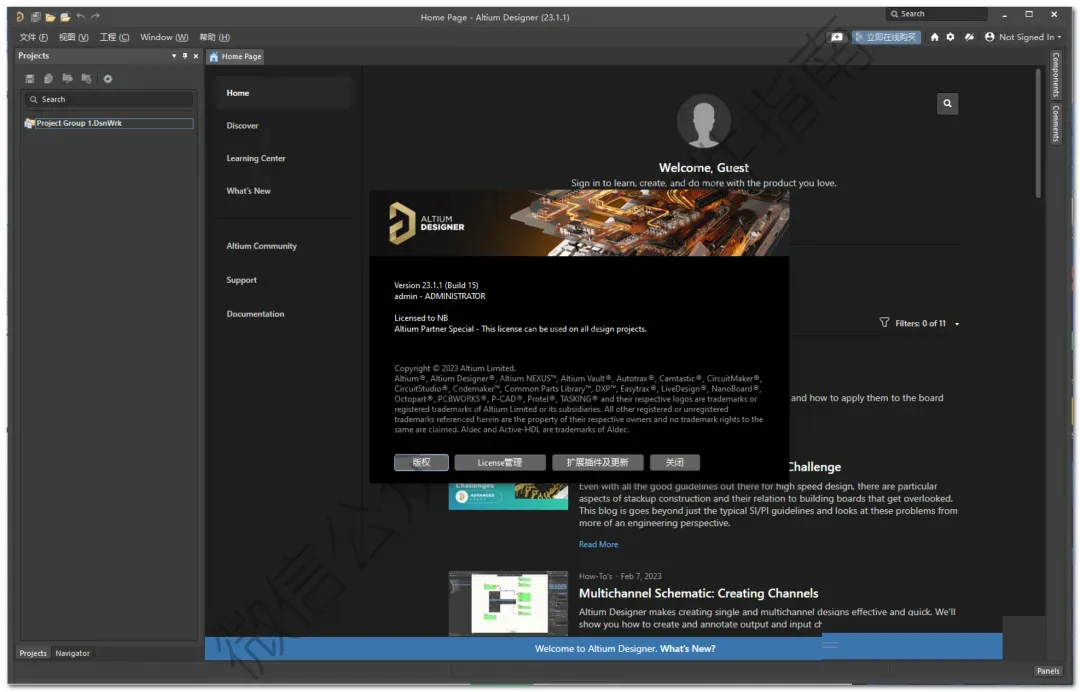
Task: Click the 扩展插件及更新 button
Action: [x=598, y=462]
